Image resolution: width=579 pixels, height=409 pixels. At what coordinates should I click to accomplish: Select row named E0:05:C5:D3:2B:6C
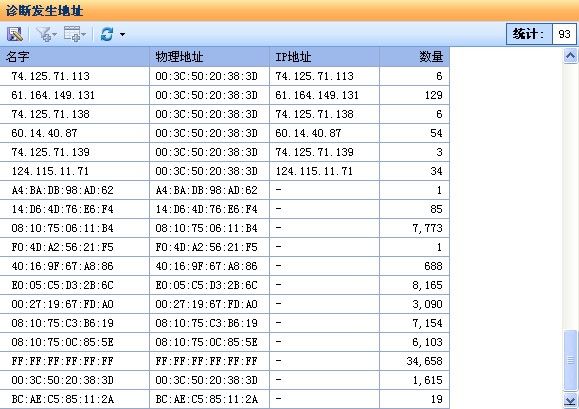pos(225,285)
